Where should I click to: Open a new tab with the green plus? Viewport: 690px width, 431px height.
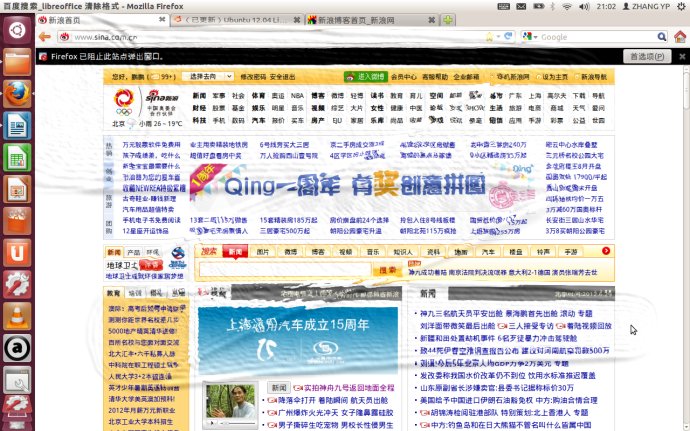click(448, 20)
